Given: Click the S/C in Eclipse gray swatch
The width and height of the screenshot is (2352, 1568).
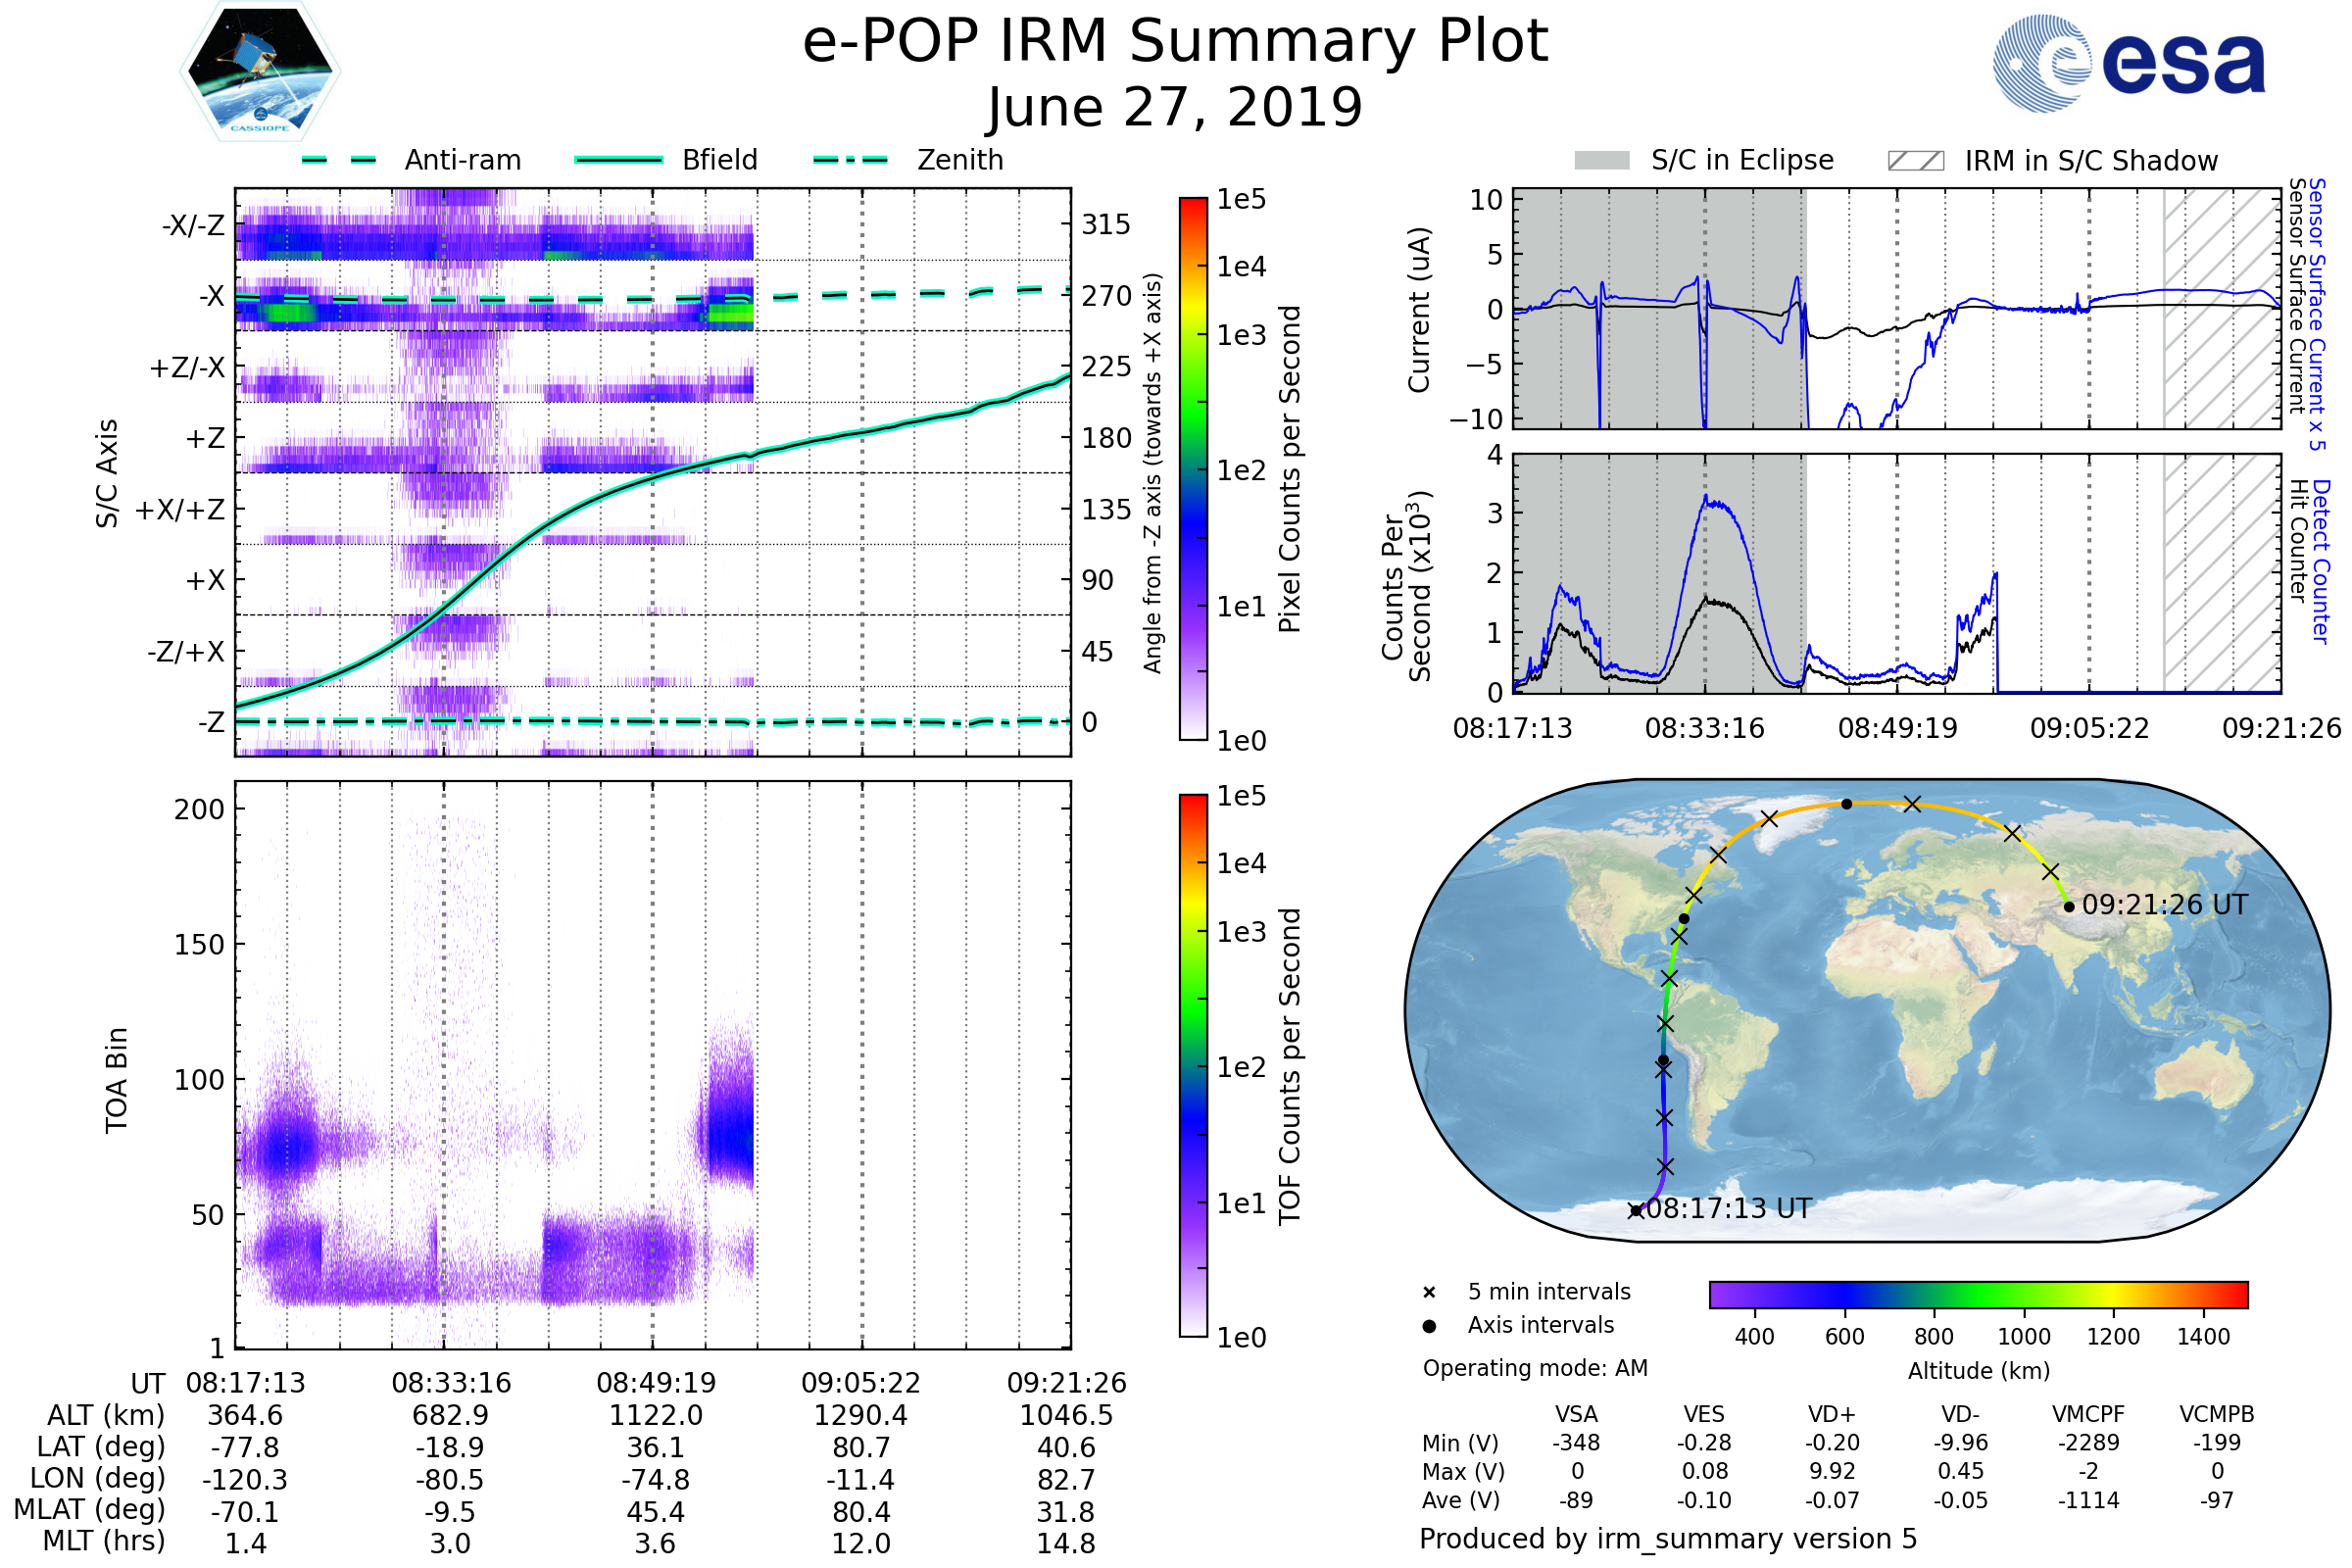Looking at the screenshot, I should [1601, 161].
